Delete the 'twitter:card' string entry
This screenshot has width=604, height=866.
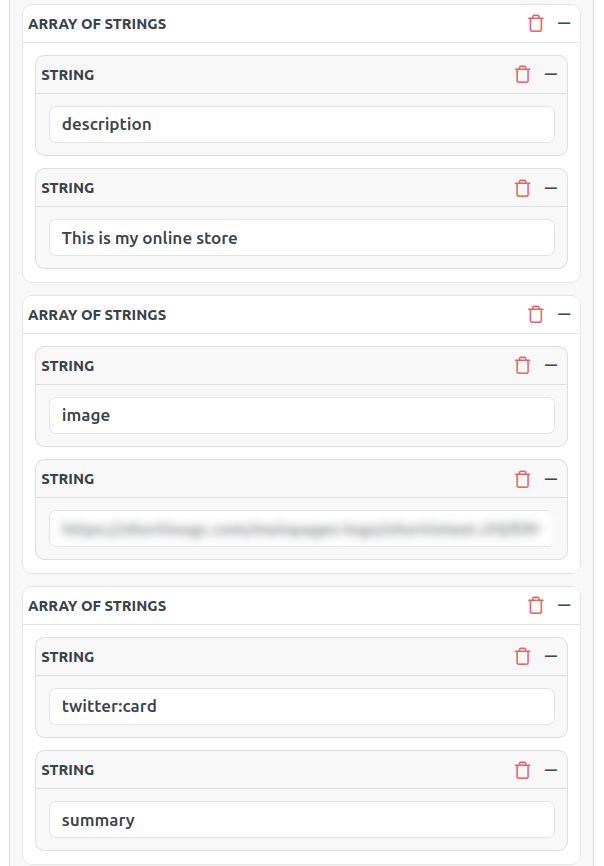pos(522,657)
